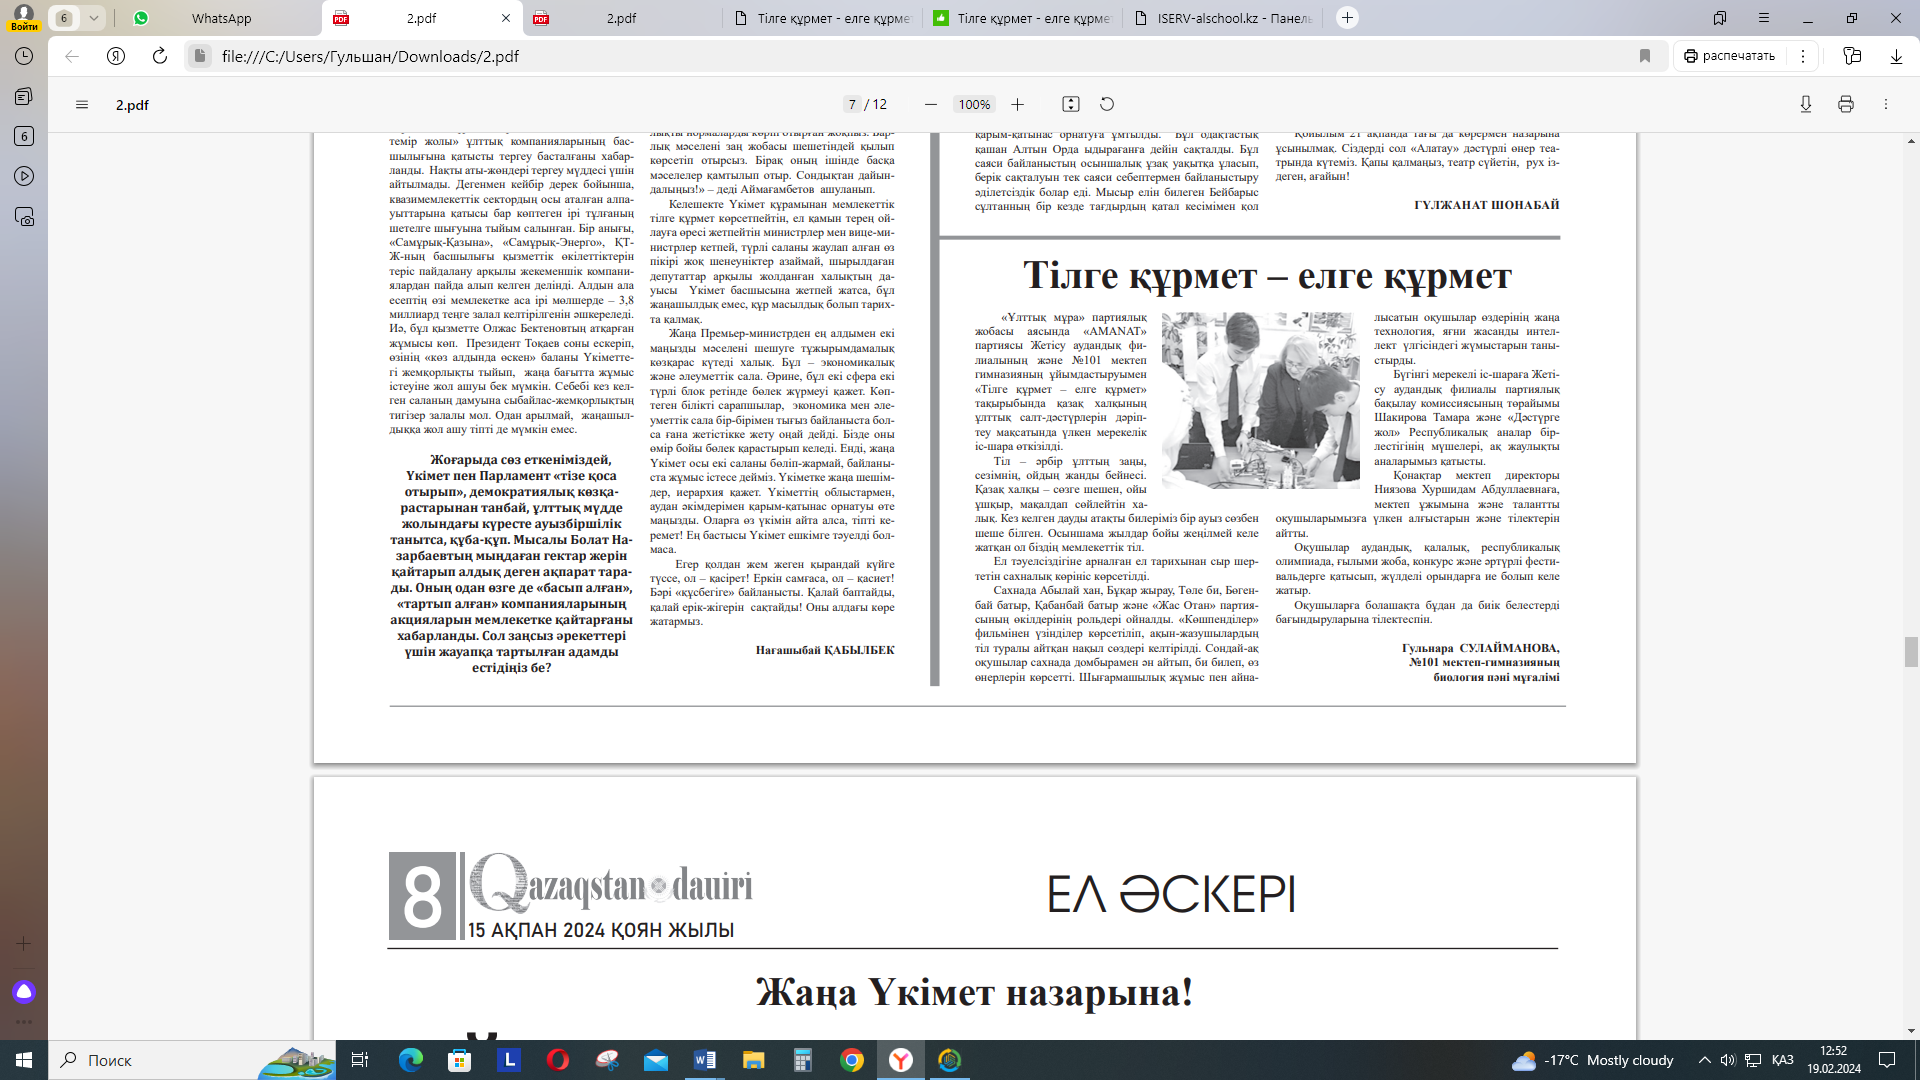Switch to the ISERV-alschool.kz tab

pos(1222,18)
